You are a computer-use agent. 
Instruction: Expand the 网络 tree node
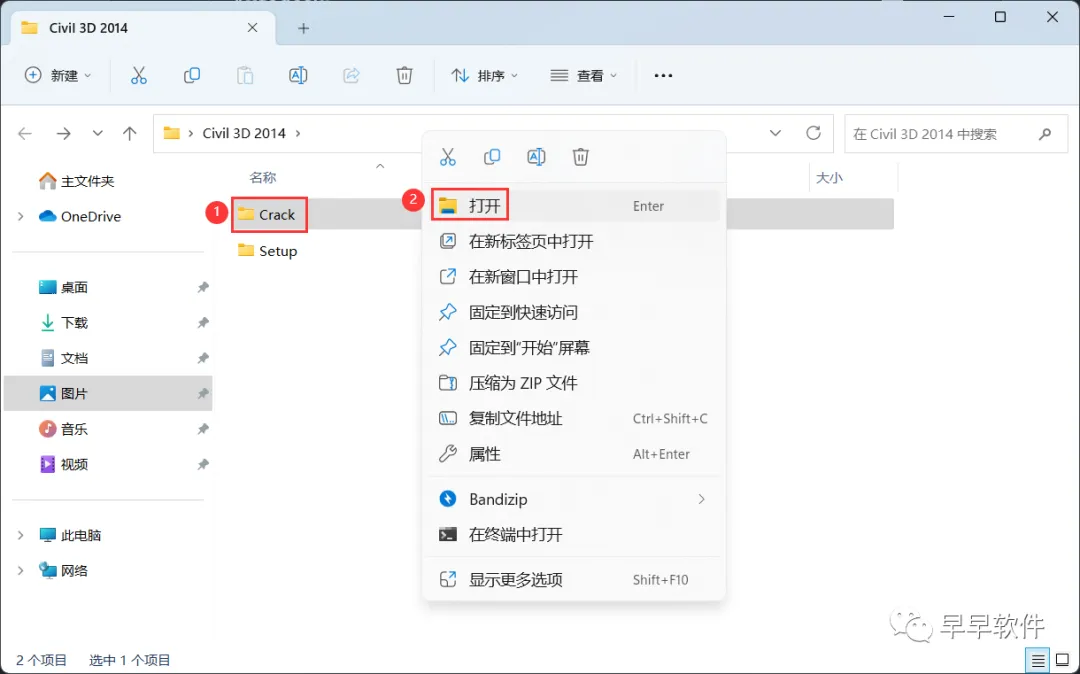coord(21,570)
